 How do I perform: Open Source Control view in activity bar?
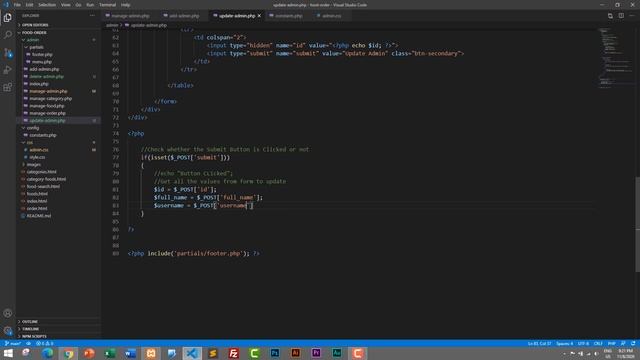(8, 53)
